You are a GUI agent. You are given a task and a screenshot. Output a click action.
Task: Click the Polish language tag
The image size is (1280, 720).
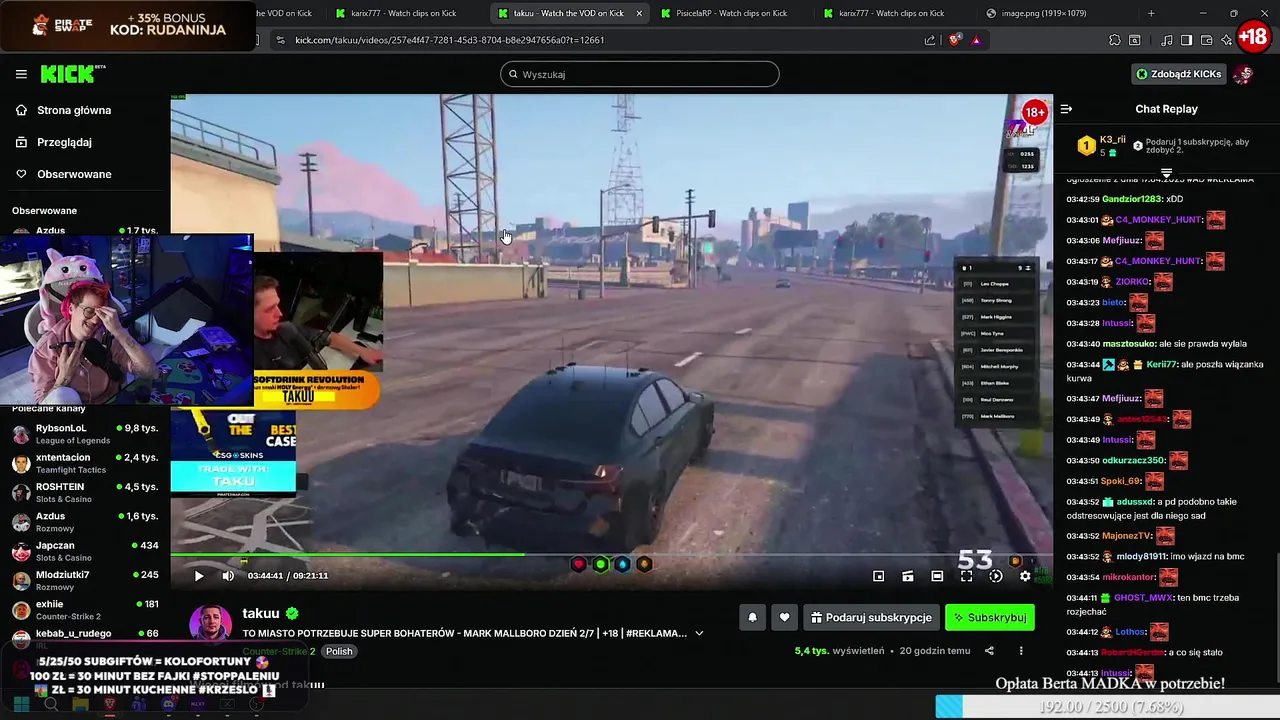click(x=339, y=651)
